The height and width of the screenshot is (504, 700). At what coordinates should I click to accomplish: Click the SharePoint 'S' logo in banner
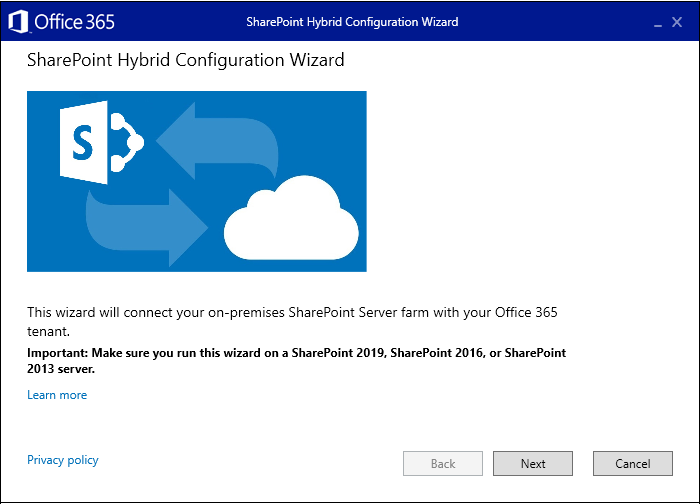[84, 142]
